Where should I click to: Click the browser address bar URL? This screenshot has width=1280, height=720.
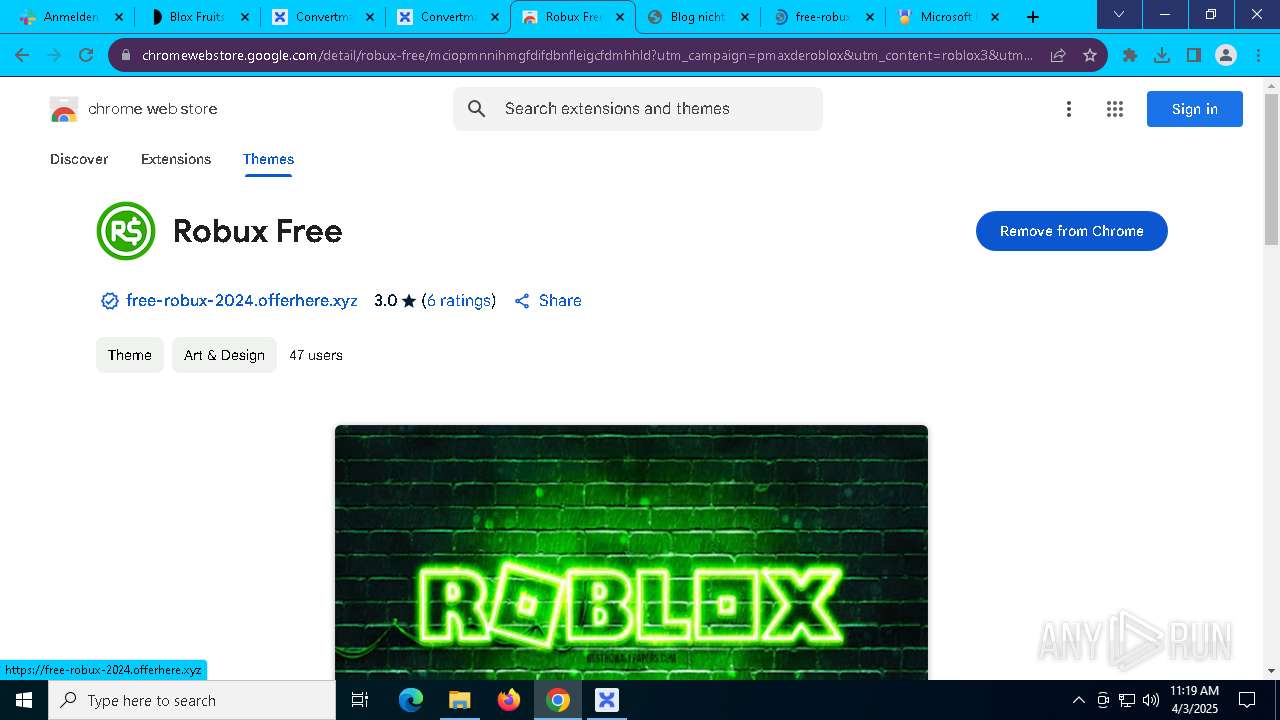pos(587,55)
